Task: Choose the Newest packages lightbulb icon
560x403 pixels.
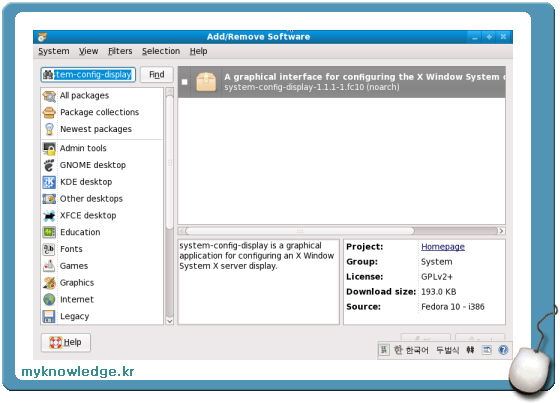Action: [x=49, y=129]
